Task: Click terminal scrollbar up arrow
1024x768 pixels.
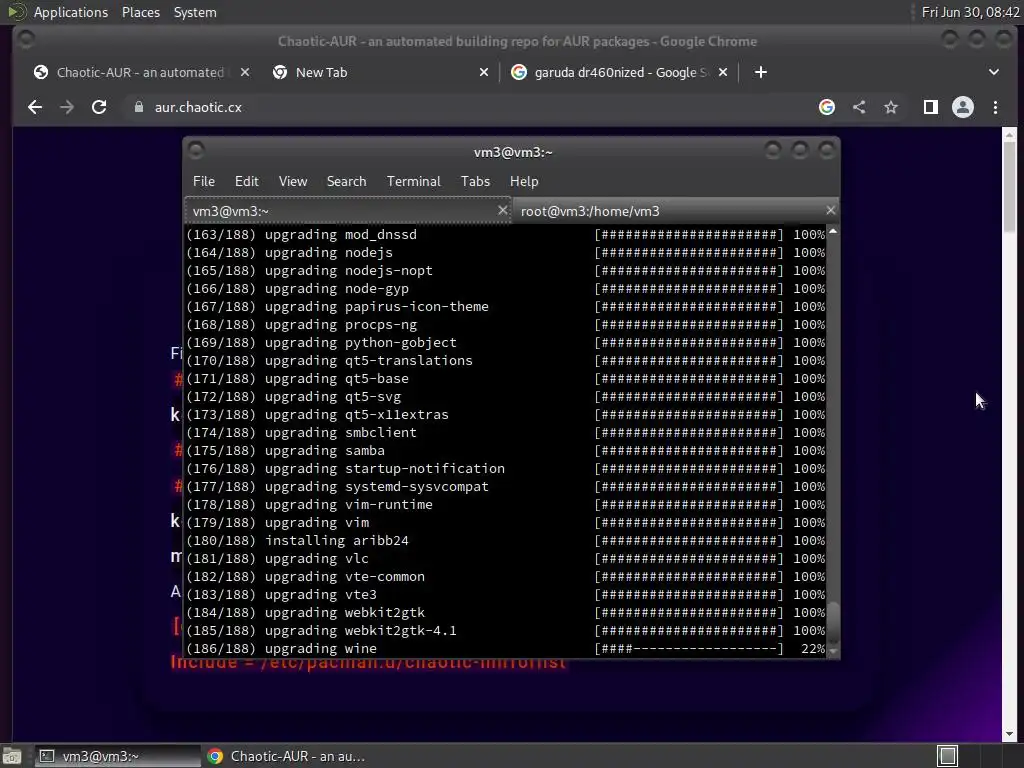Action: pos(833,232)
